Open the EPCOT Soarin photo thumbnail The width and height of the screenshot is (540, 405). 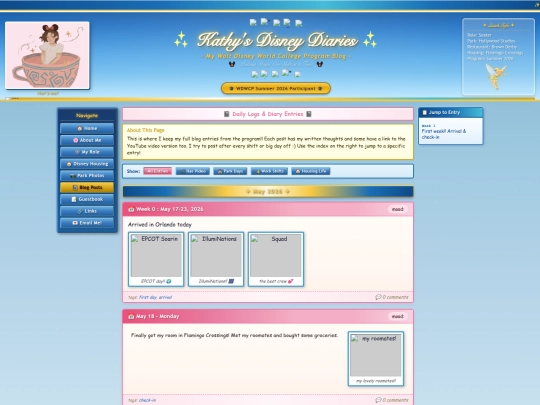coord(156,259)
